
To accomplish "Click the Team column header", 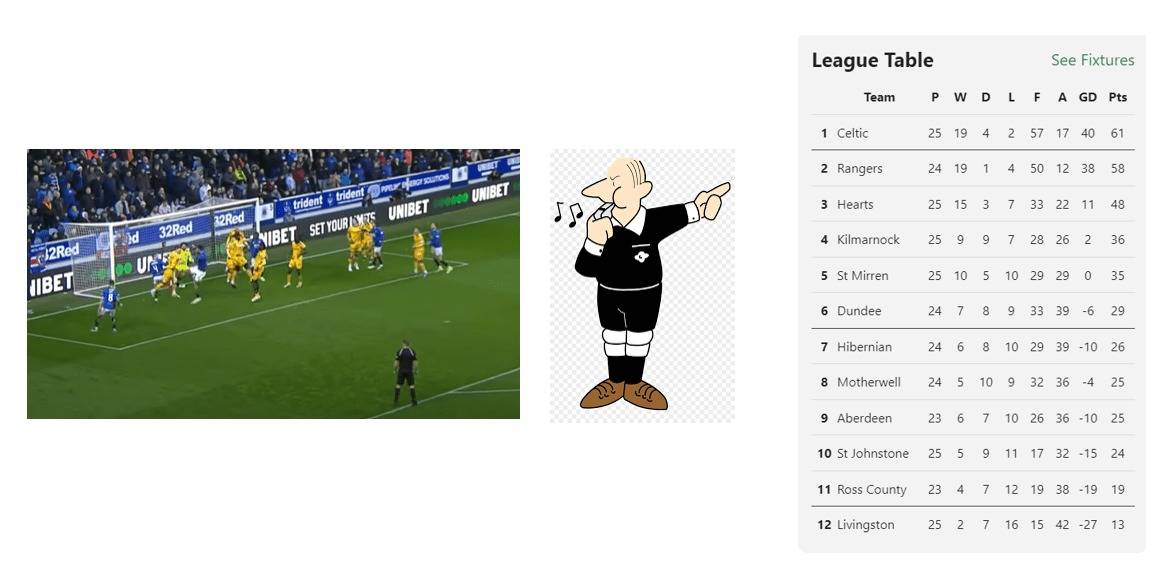I will (879, 98).
